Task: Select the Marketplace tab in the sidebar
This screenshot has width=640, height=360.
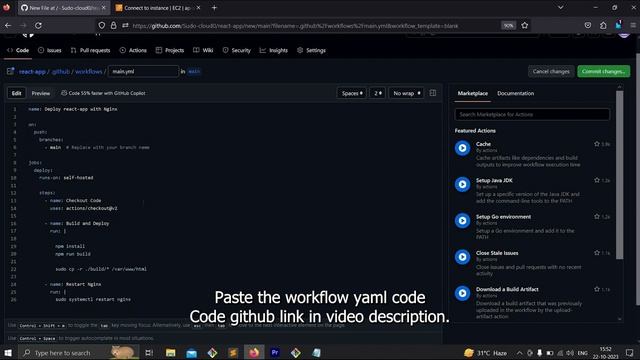Action: [x=472, y=93]
